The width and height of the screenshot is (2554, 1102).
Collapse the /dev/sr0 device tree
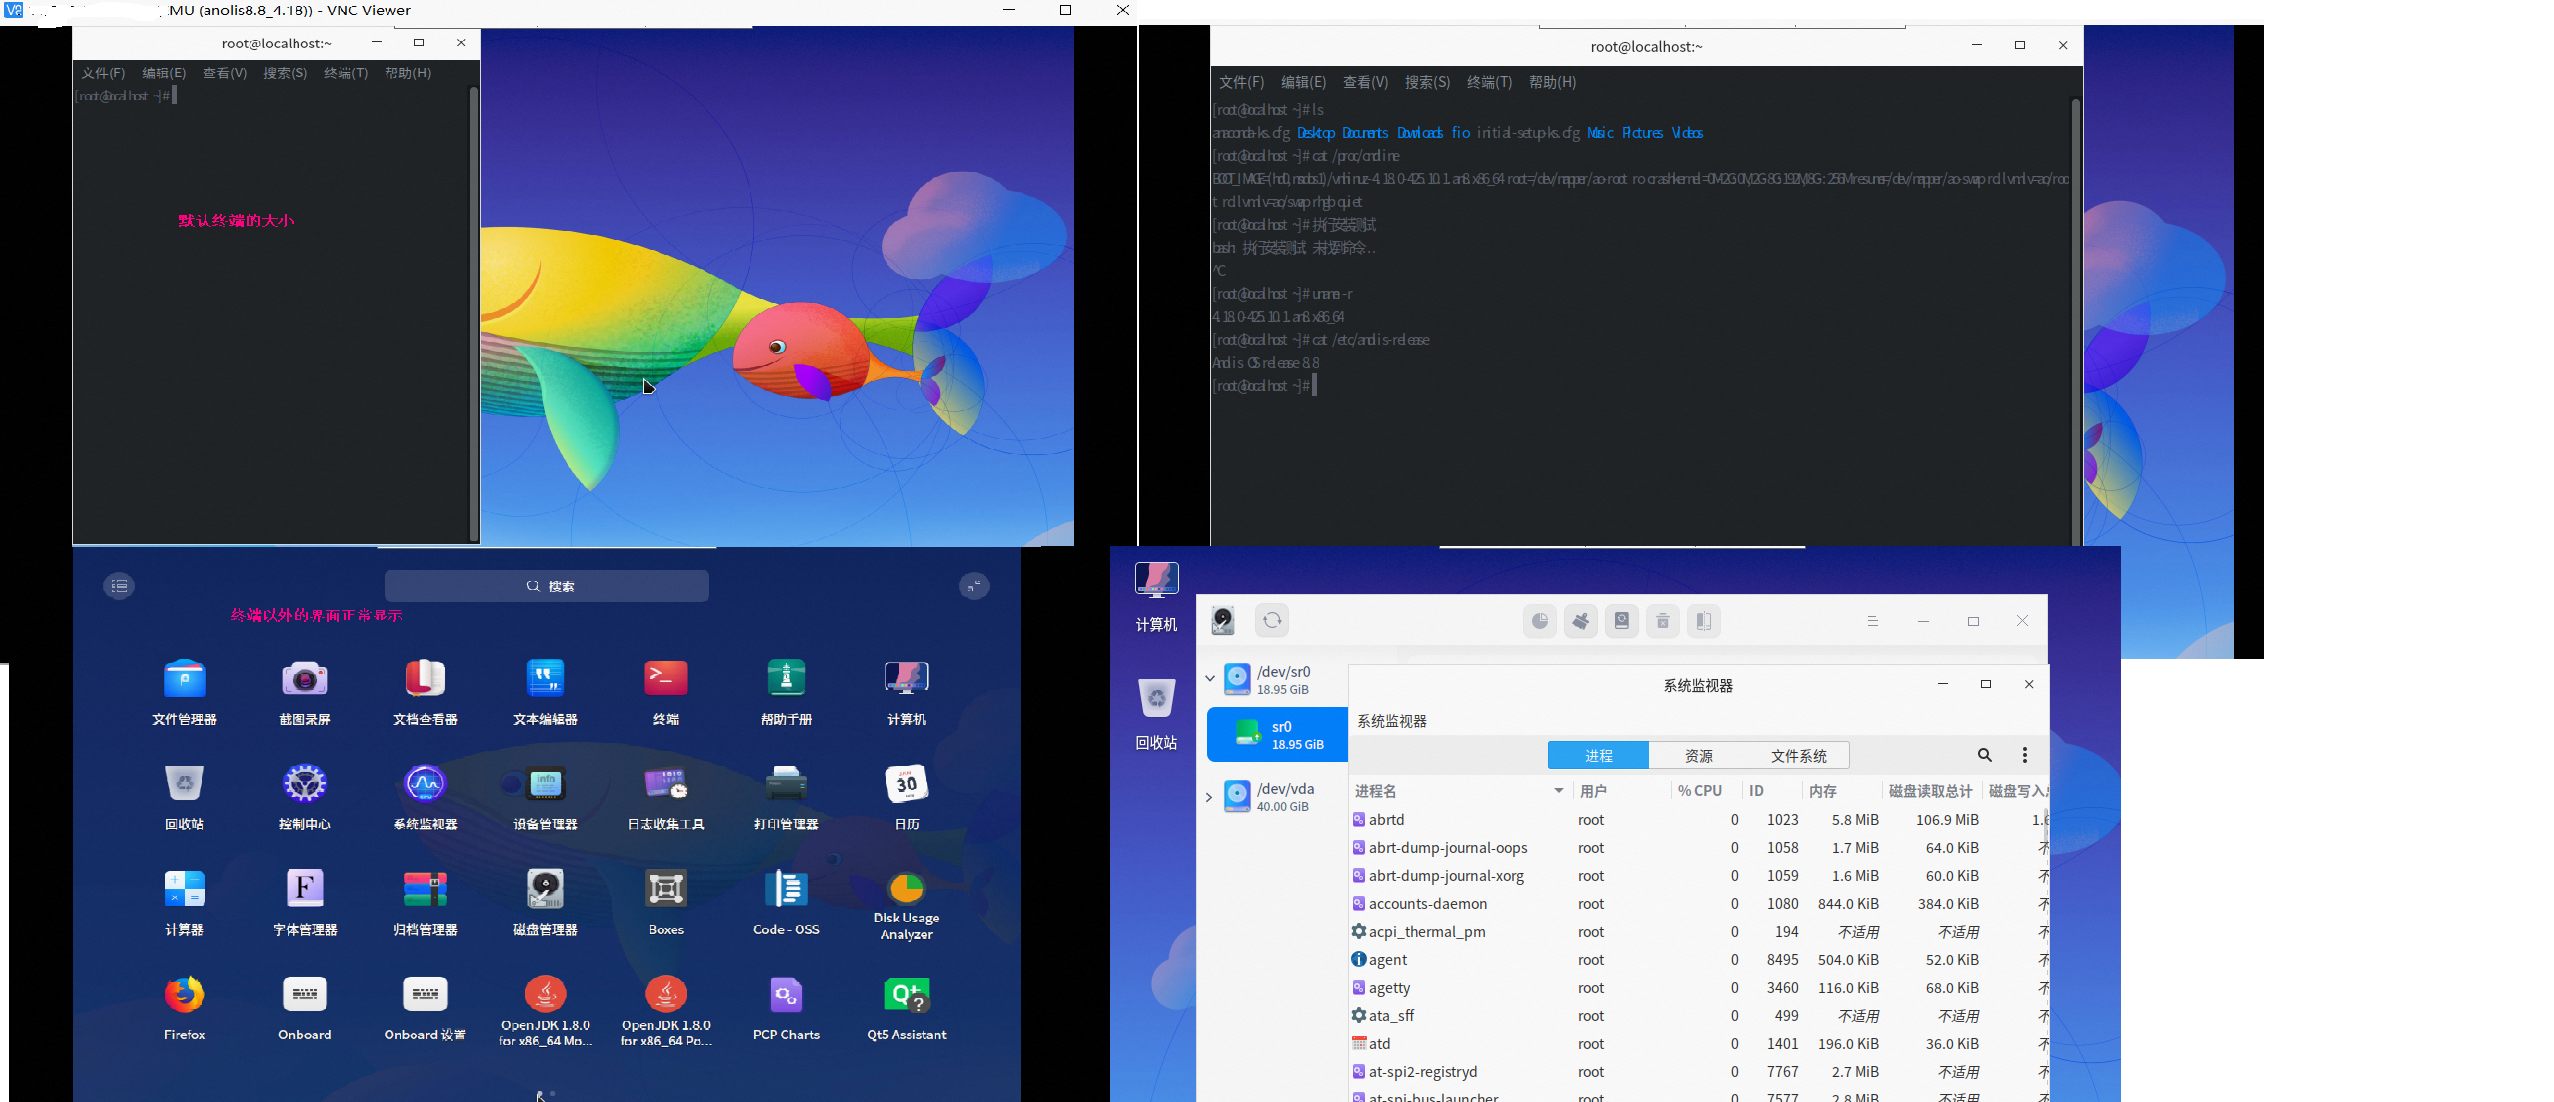(1209, 679)
